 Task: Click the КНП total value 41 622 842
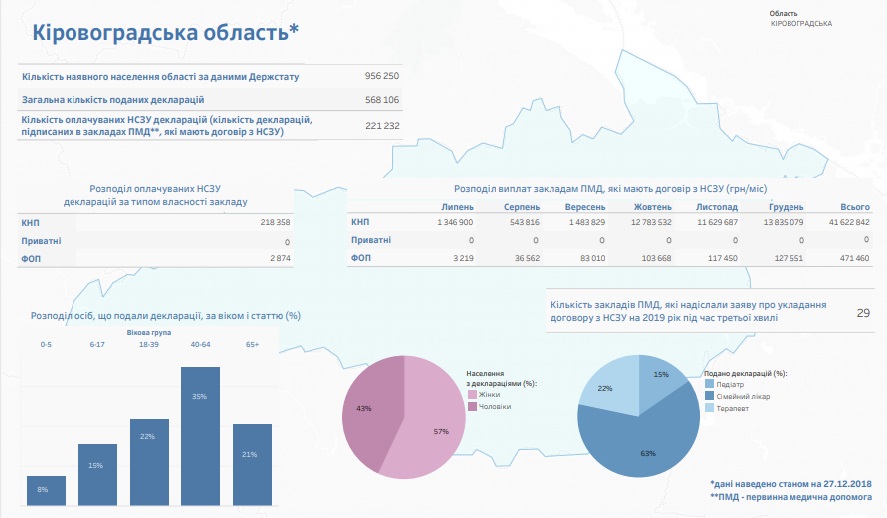point(849,222)
